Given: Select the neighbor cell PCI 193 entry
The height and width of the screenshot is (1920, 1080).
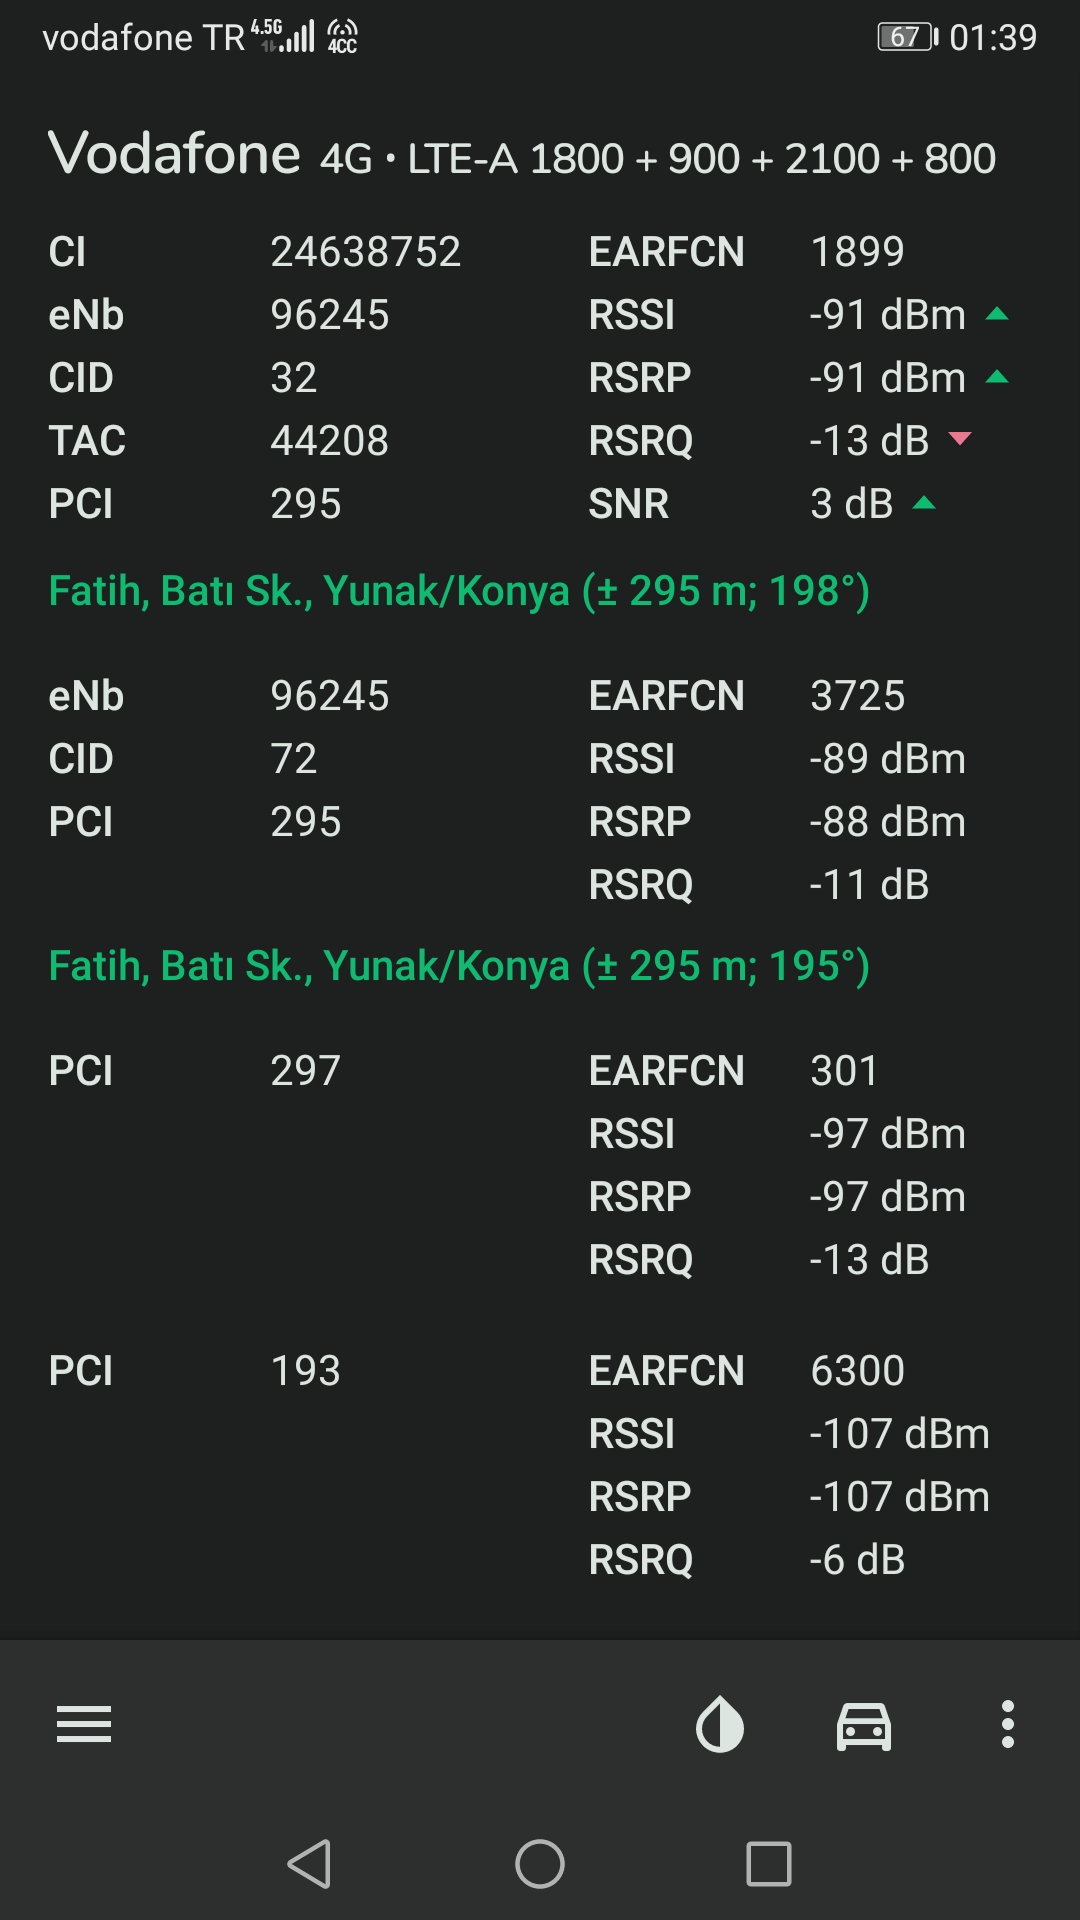Looking at the screenshot, I should click(x=540, y=1465).
